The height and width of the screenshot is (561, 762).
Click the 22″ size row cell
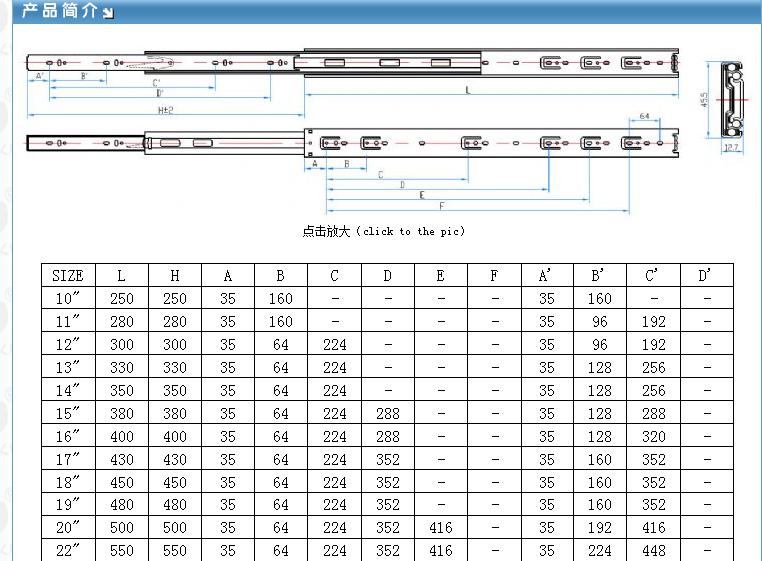click(68, 550)
